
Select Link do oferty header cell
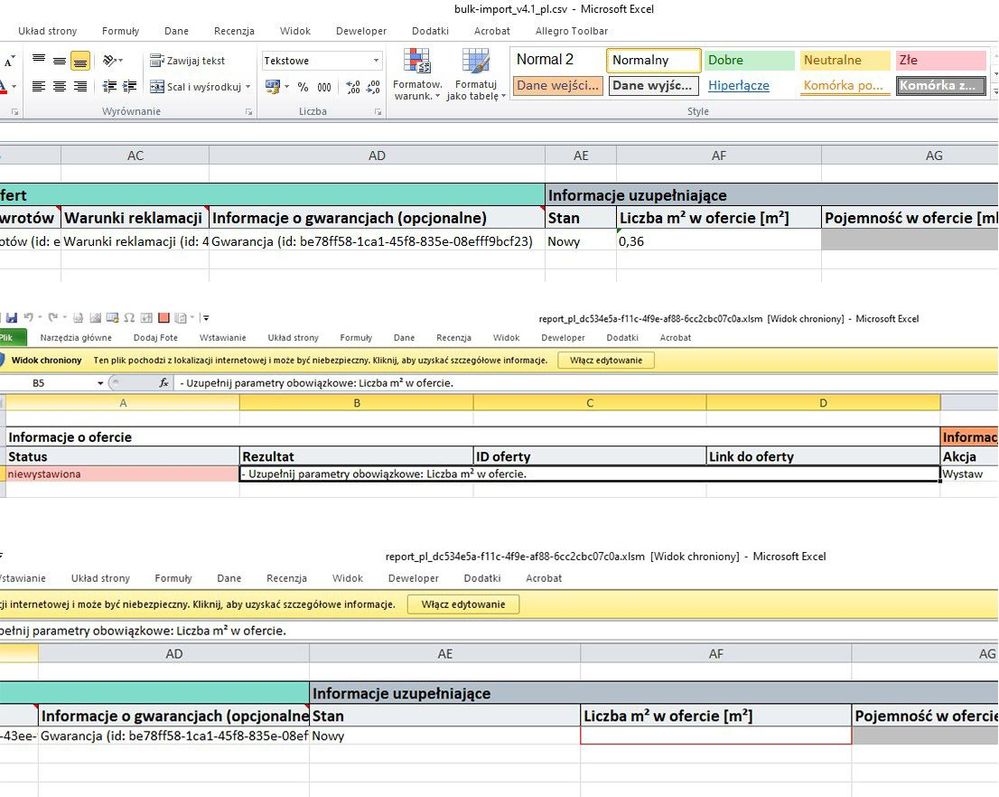click(x=823, y=456)
